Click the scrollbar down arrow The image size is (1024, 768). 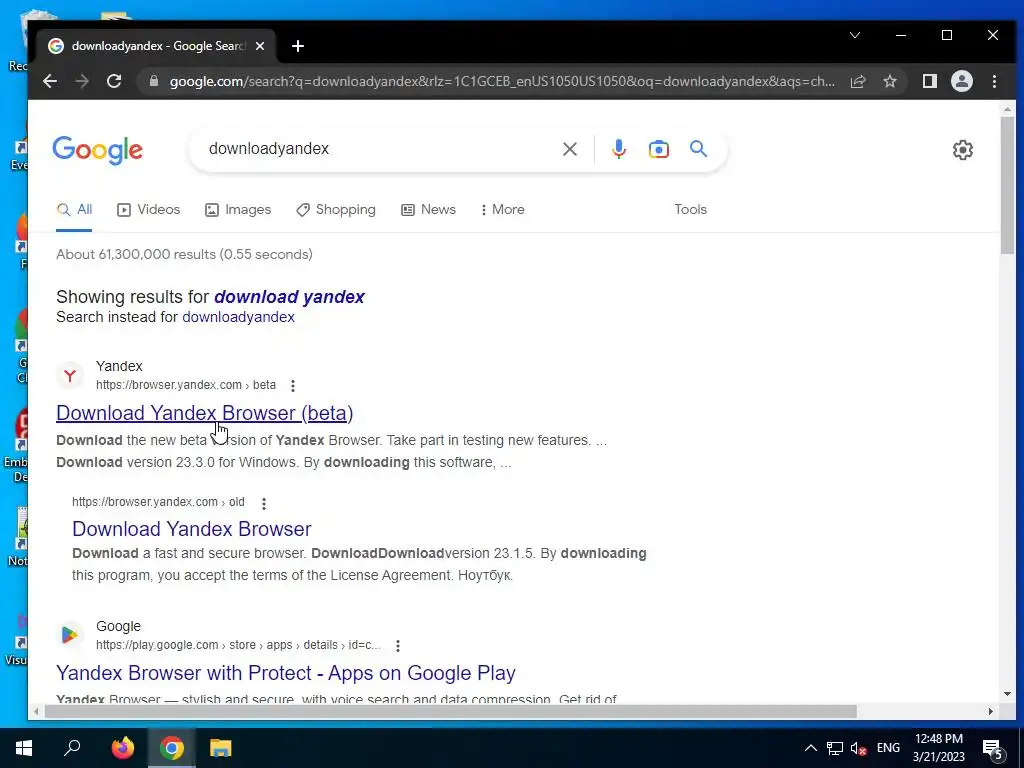1007,694
